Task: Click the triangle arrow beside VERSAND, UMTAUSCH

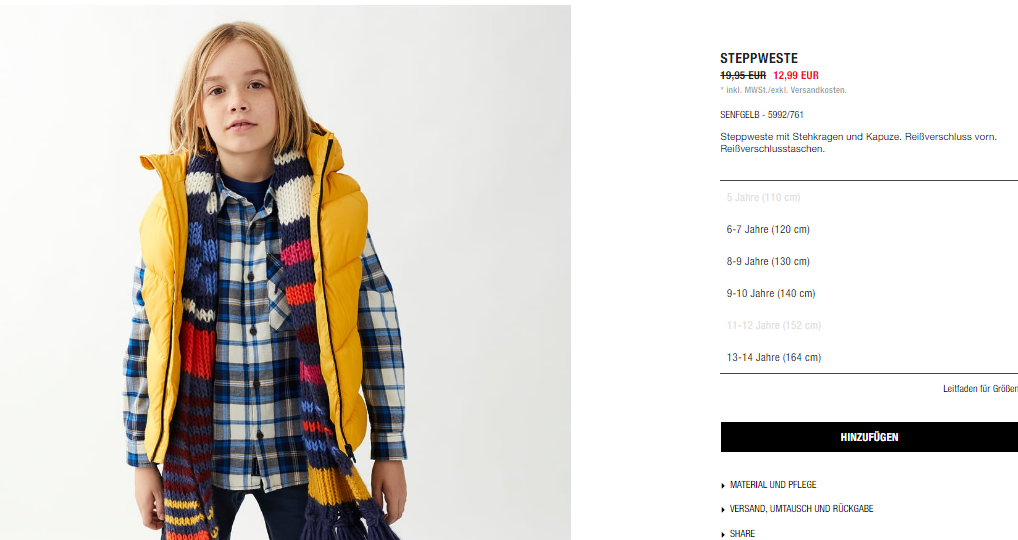Action: [x=723, y=509]
